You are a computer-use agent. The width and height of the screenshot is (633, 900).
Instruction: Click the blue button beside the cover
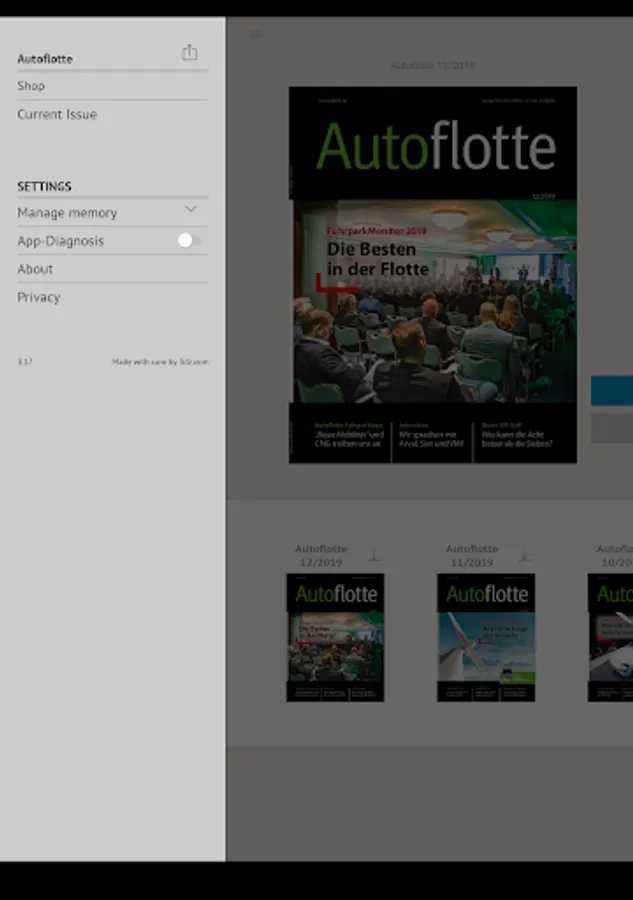[x=612, y=390]
